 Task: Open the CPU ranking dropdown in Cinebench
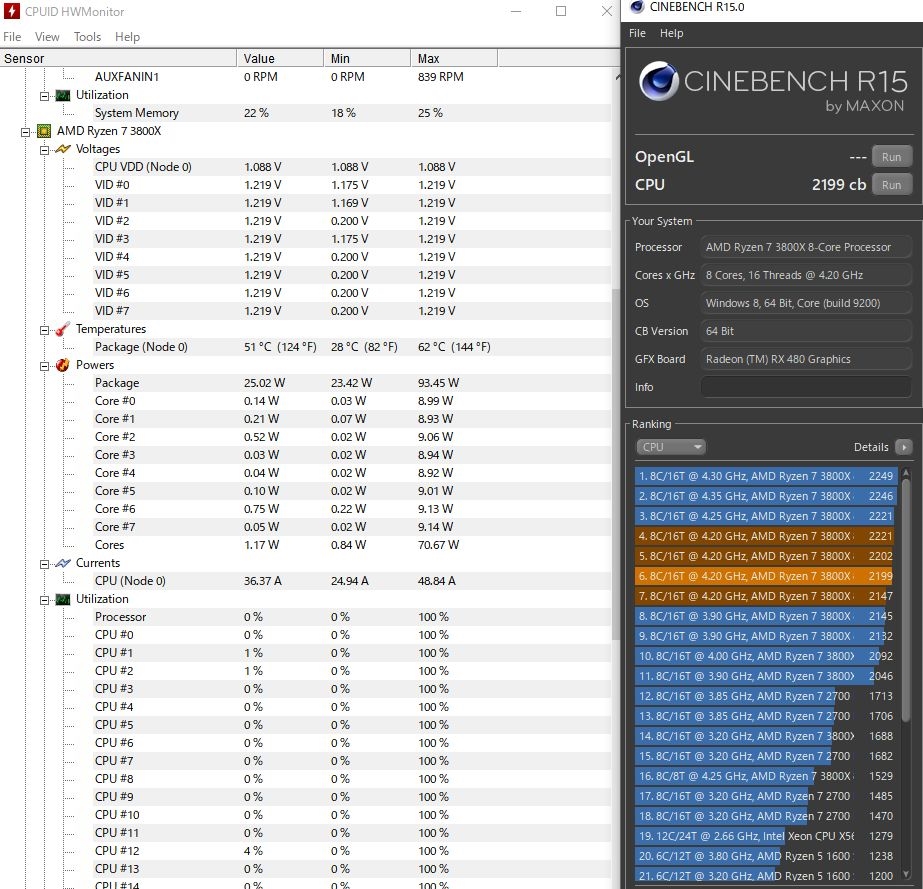pyautogui.click(x=670, y=447)
